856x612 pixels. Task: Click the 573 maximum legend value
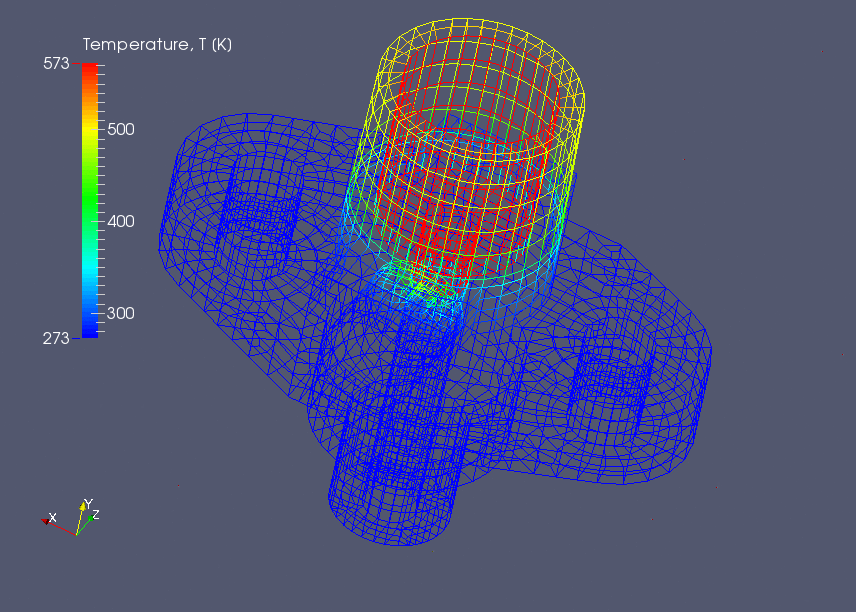point(56,64)
